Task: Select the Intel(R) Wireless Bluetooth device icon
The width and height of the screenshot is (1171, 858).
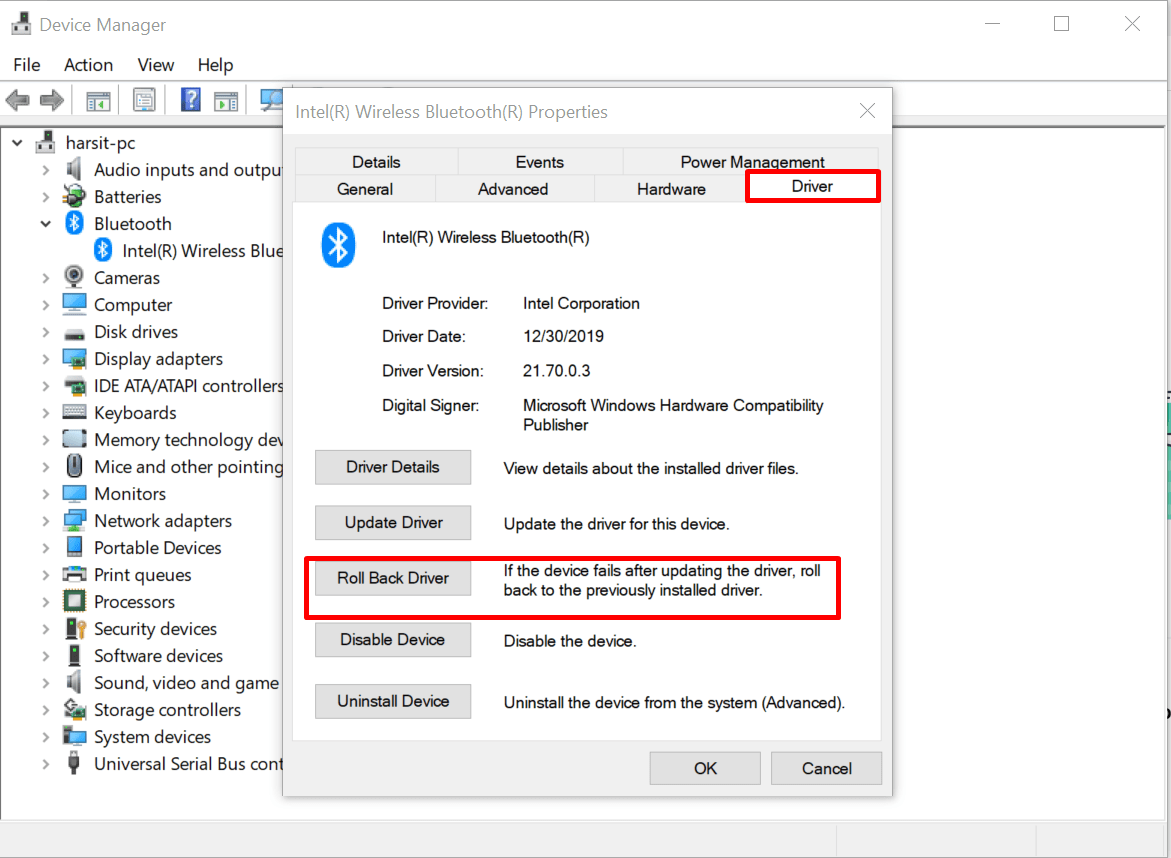Action: tap(103, 250)
